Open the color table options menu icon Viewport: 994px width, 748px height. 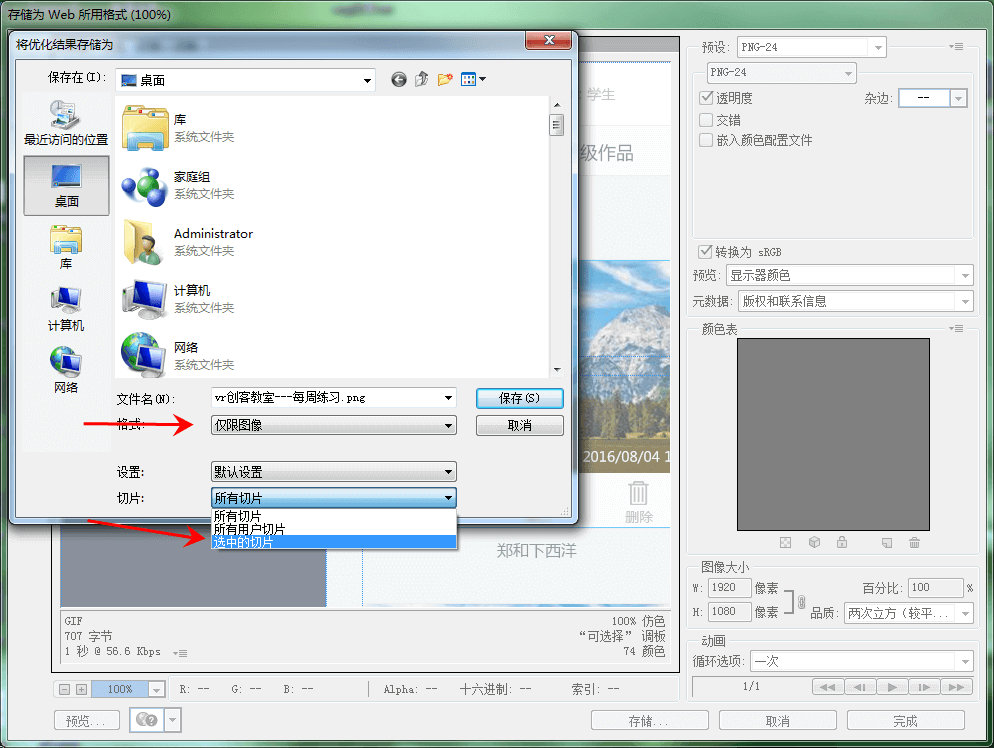click(957, 328)
